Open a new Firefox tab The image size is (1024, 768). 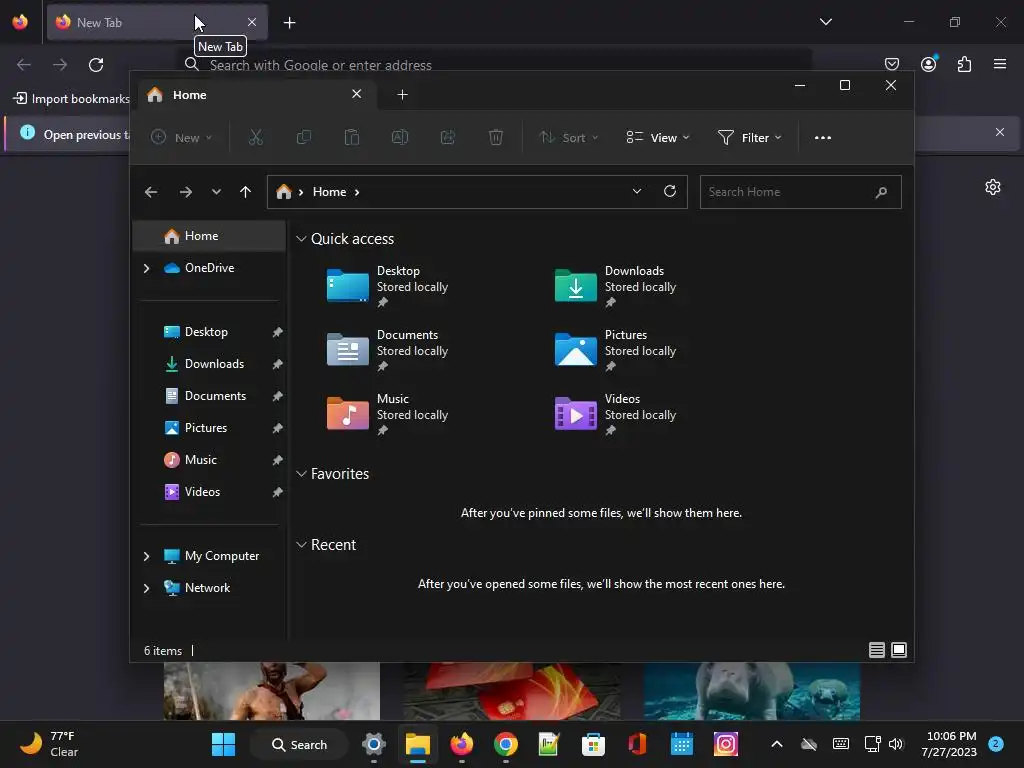289,23
